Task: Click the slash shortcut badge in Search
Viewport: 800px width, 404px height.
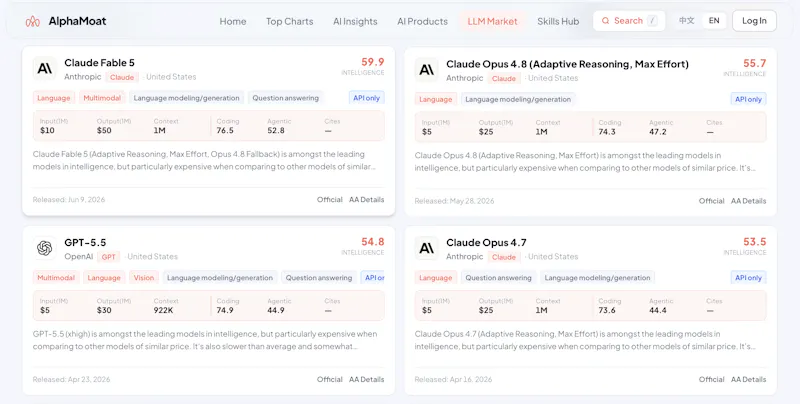Action: [x=652, y=21]
